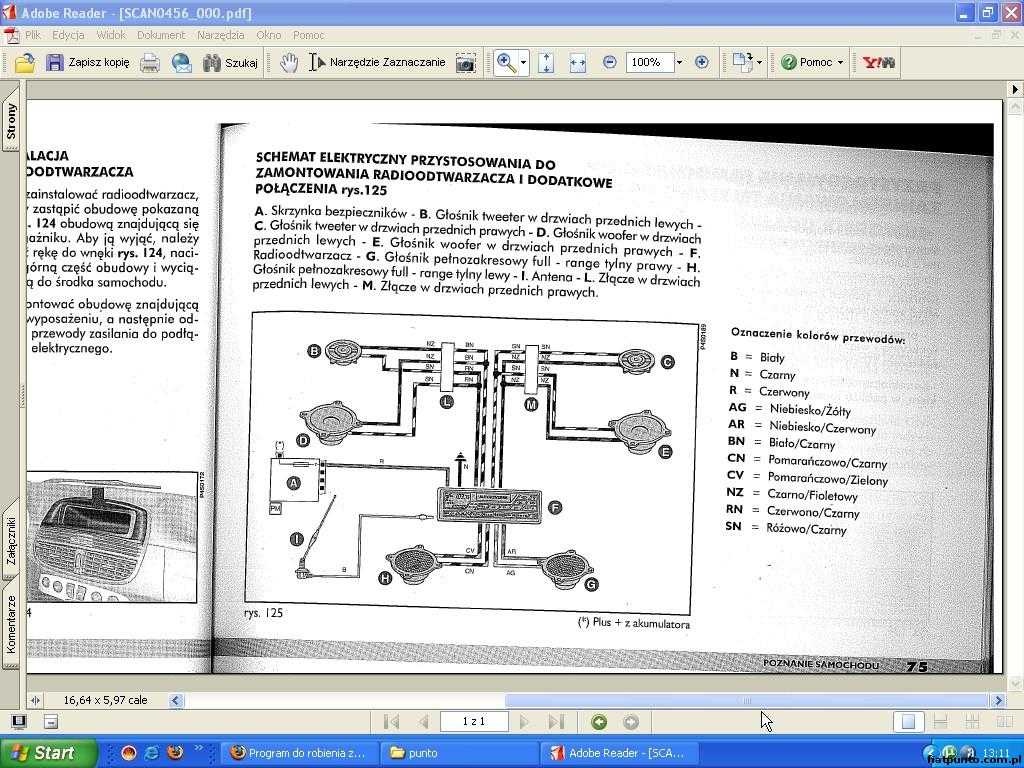Select Continuous Facing layout view

pyautogui.click(x=972, y=722)
